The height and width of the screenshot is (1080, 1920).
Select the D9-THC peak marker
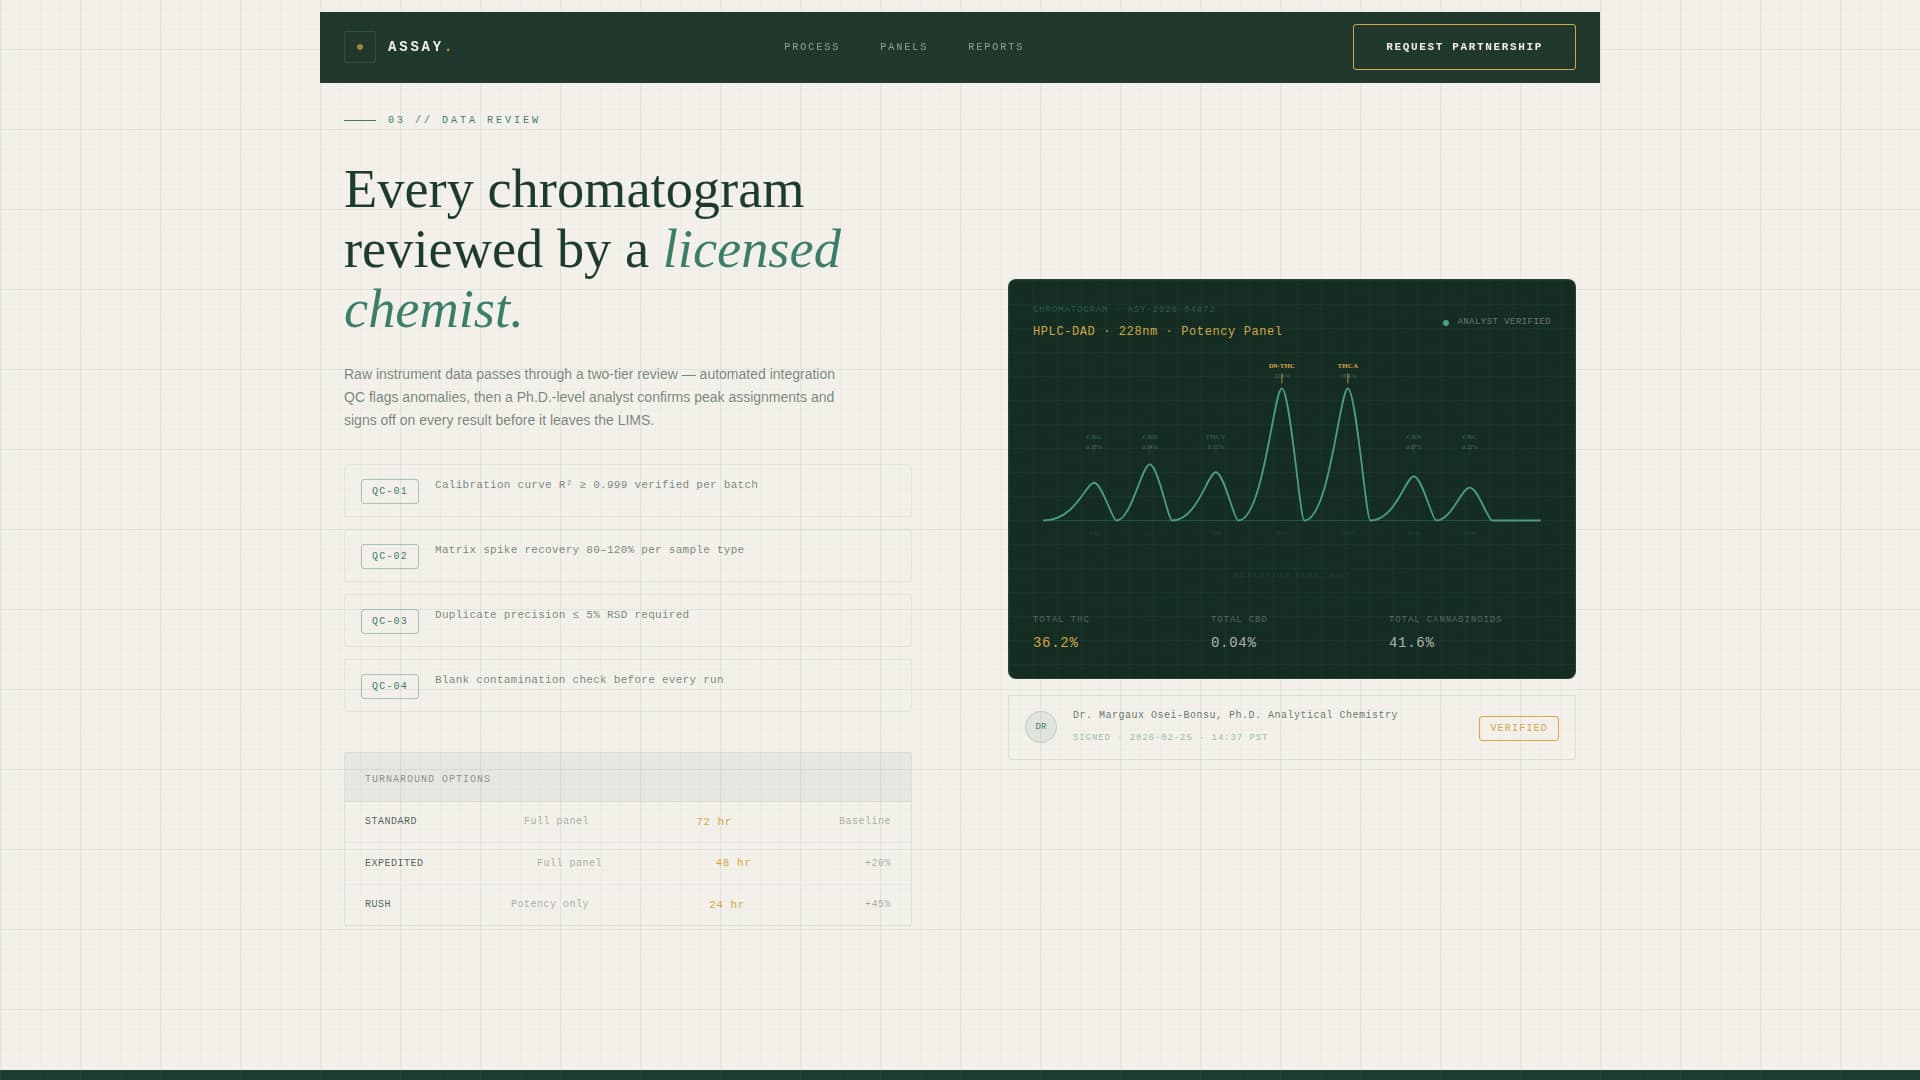pos(1282,366)
